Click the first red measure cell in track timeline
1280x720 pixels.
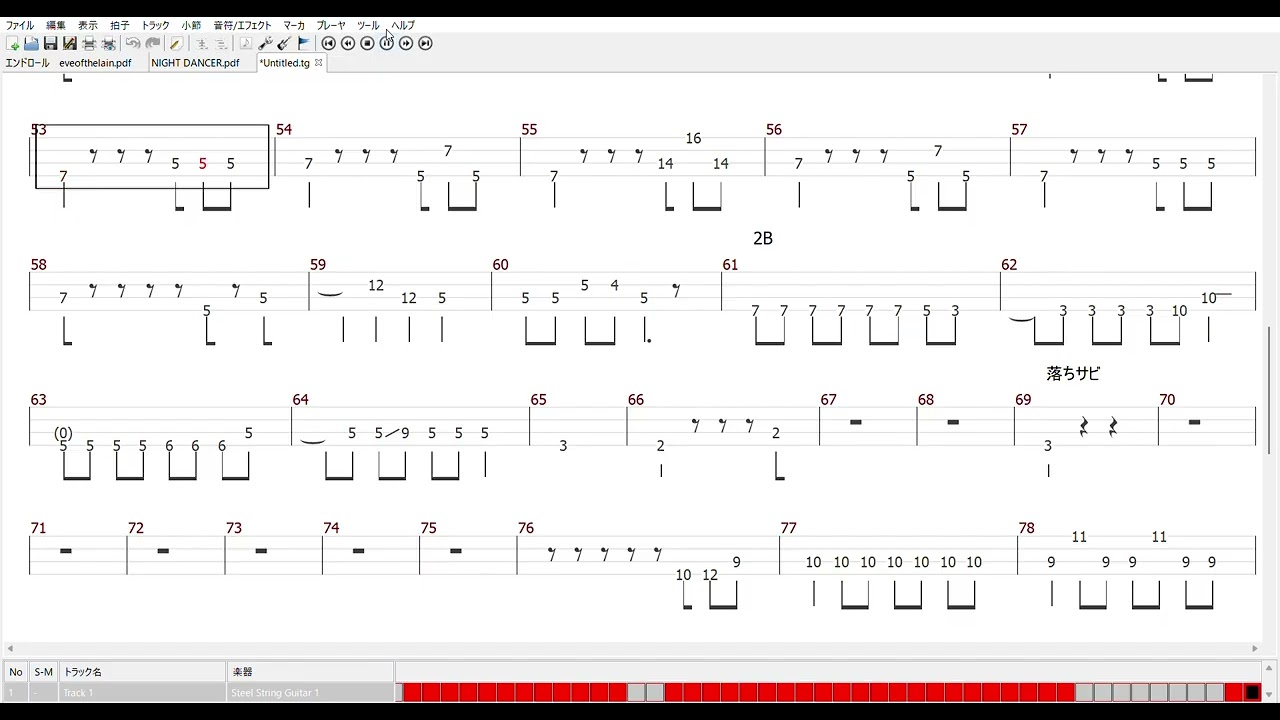pos(413,692)
